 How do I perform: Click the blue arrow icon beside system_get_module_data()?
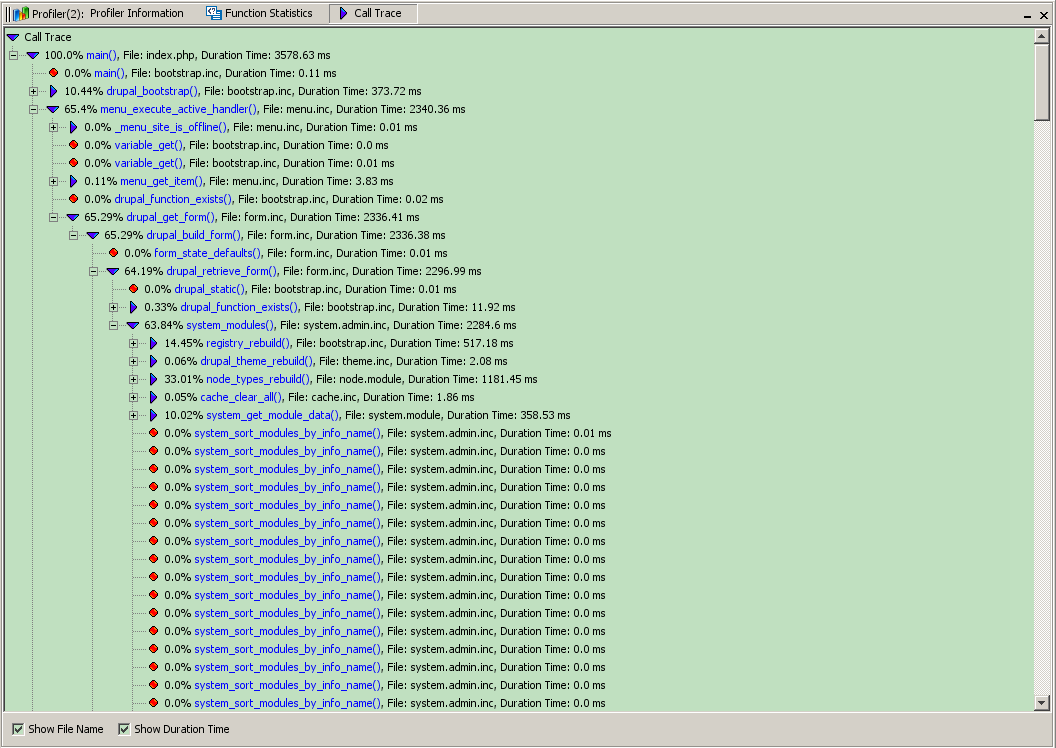153,415
